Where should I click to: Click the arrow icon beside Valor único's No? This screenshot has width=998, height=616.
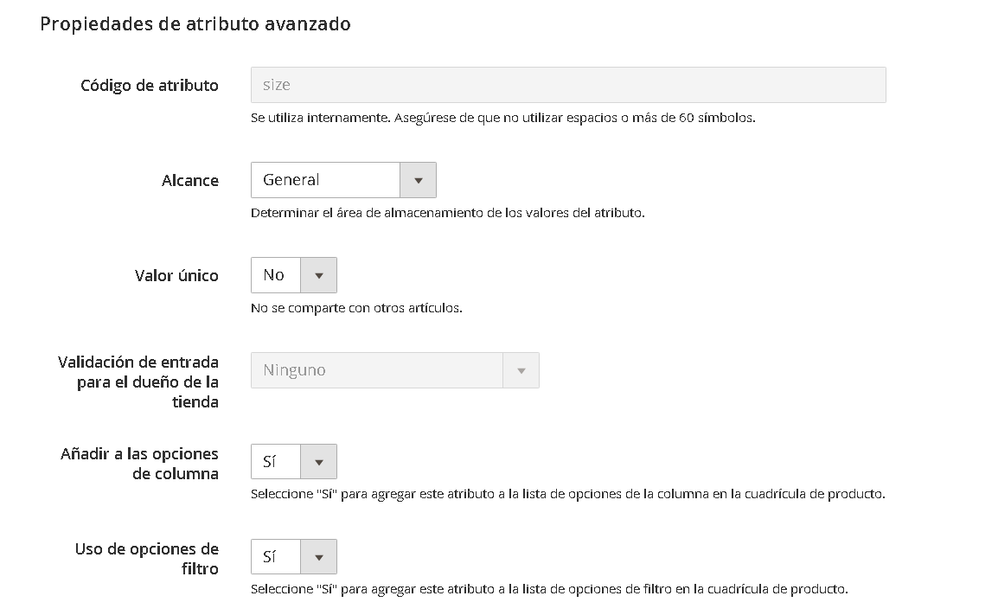tap(319, 275)
